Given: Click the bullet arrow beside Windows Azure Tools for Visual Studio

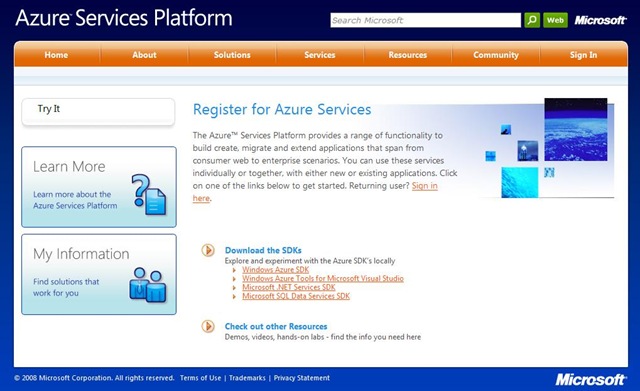Looking at the screenshot, I should pos(234,279).
